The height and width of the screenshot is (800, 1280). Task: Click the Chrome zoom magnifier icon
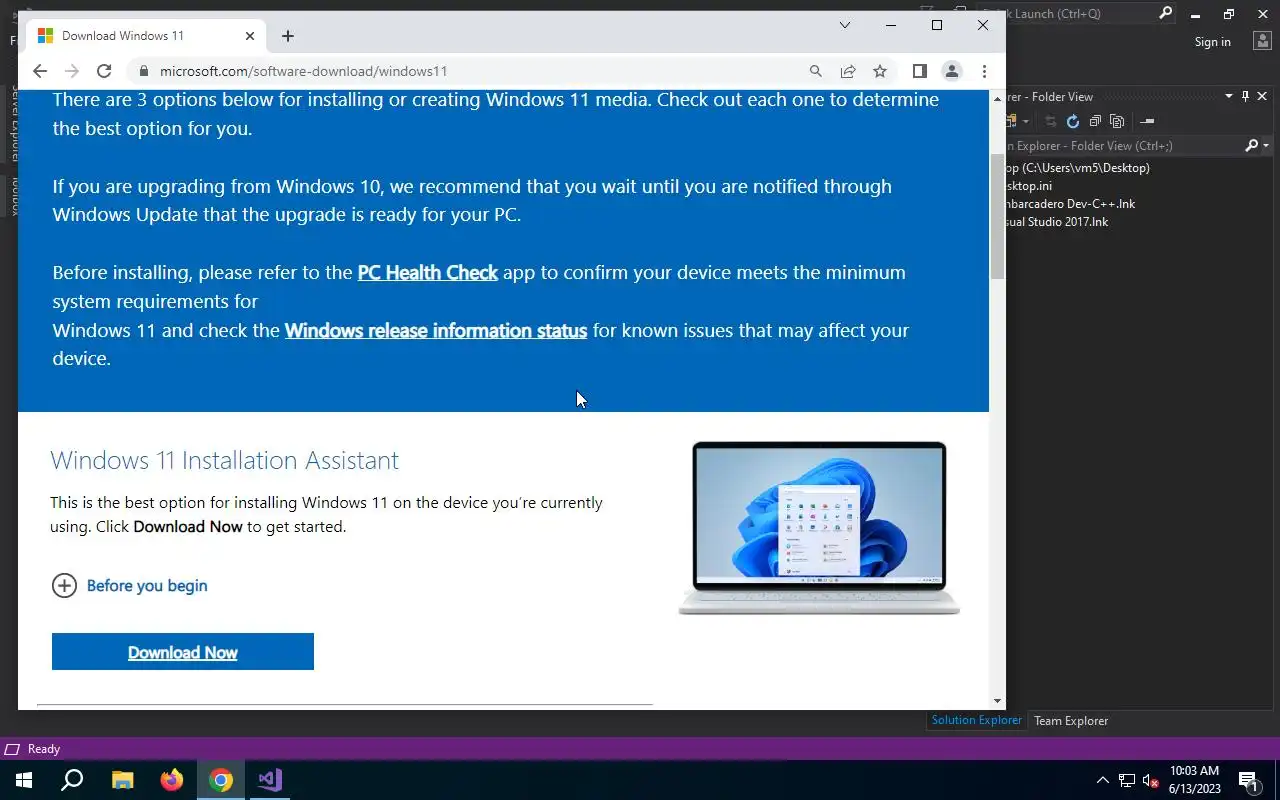click(x=816, y=71)
